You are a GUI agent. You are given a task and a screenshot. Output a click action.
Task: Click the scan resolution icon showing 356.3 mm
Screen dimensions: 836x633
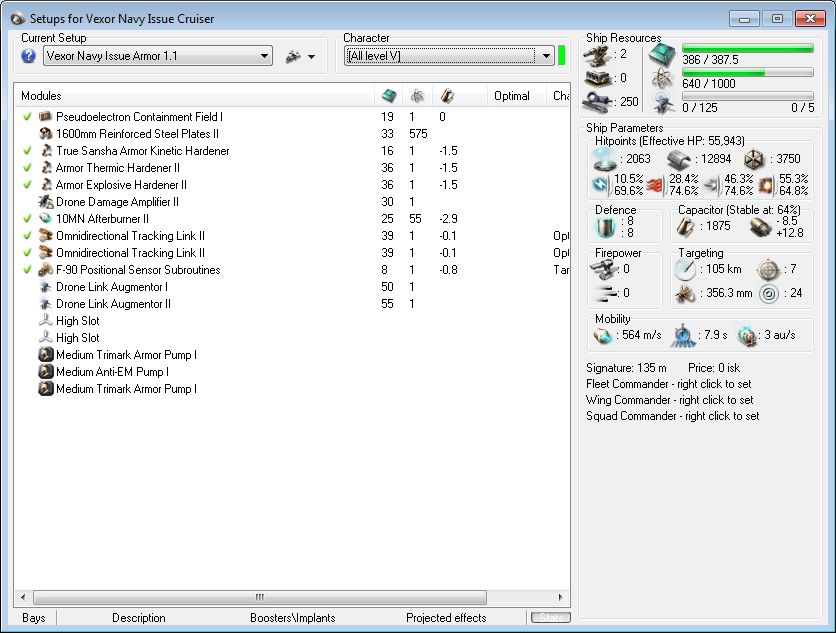(685, 293)
